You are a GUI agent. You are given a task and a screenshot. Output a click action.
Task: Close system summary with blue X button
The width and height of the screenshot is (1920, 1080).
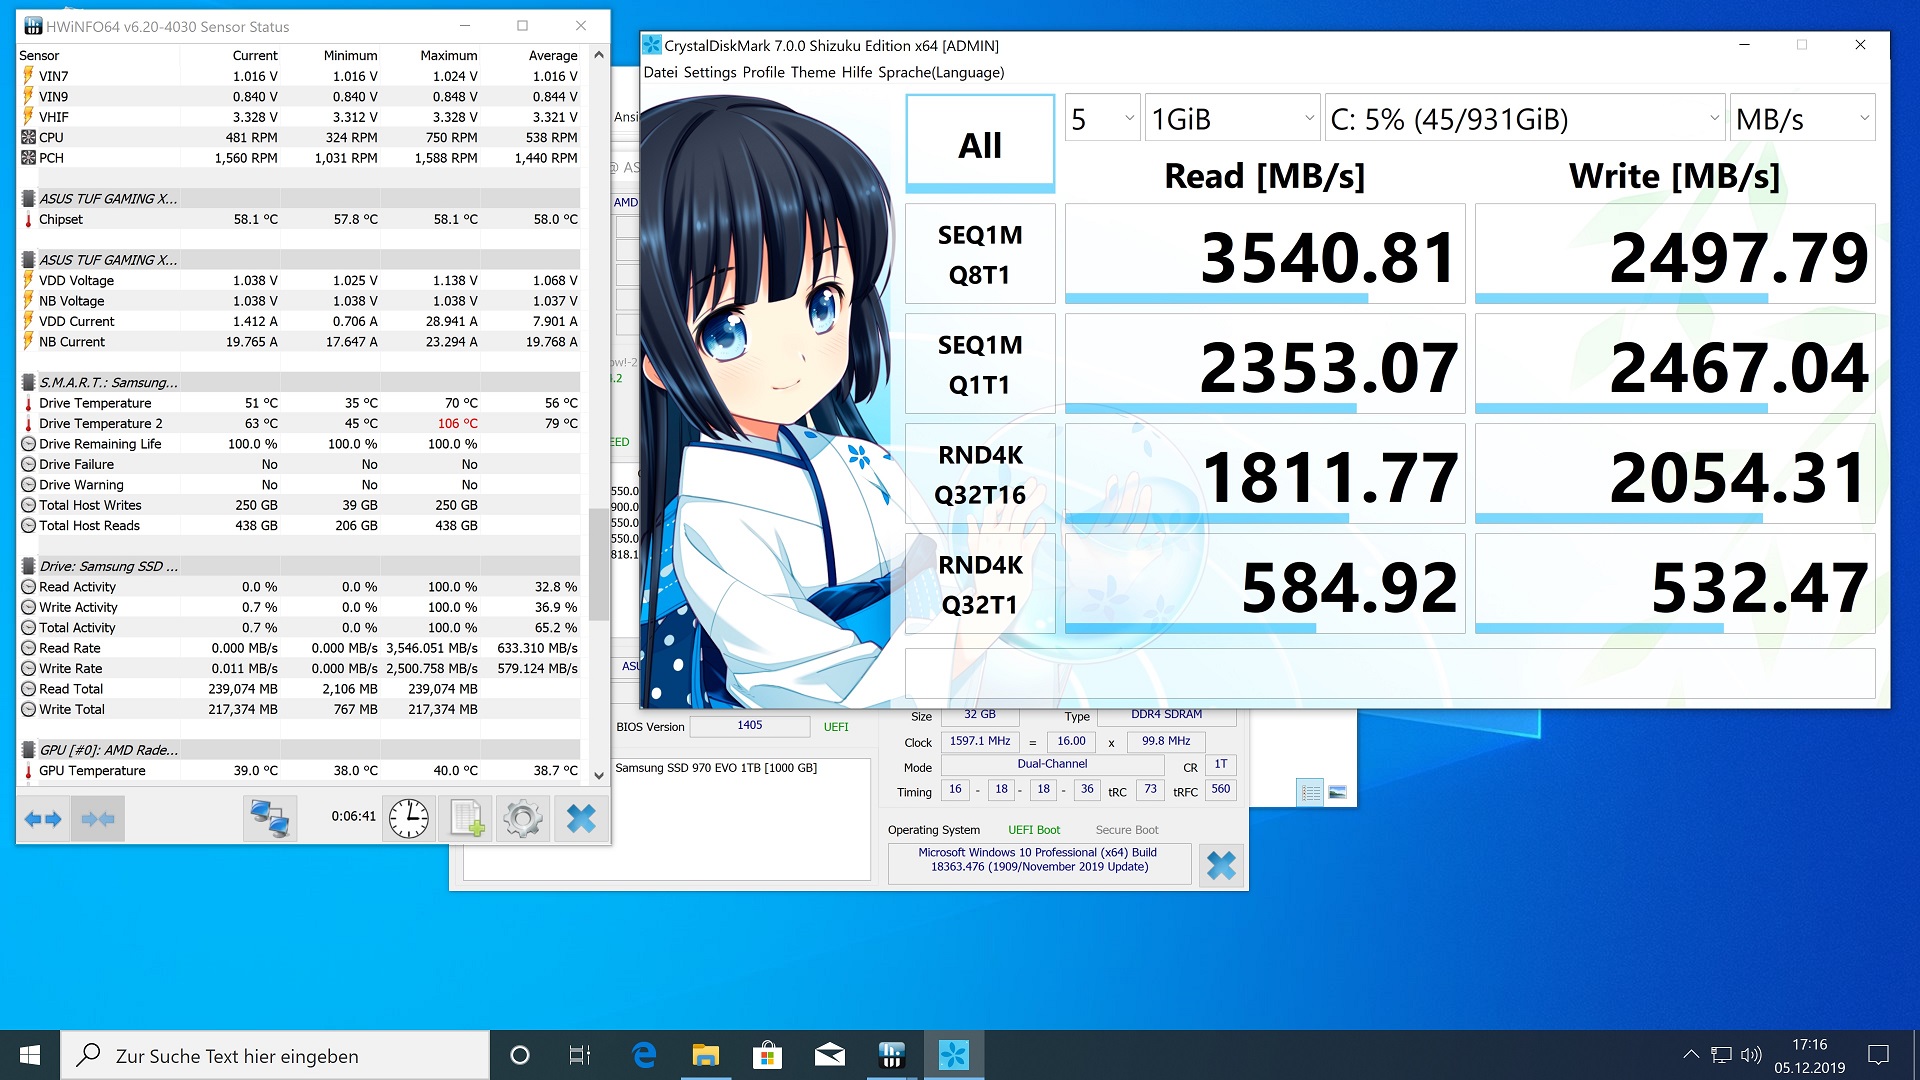point(1220,865)
